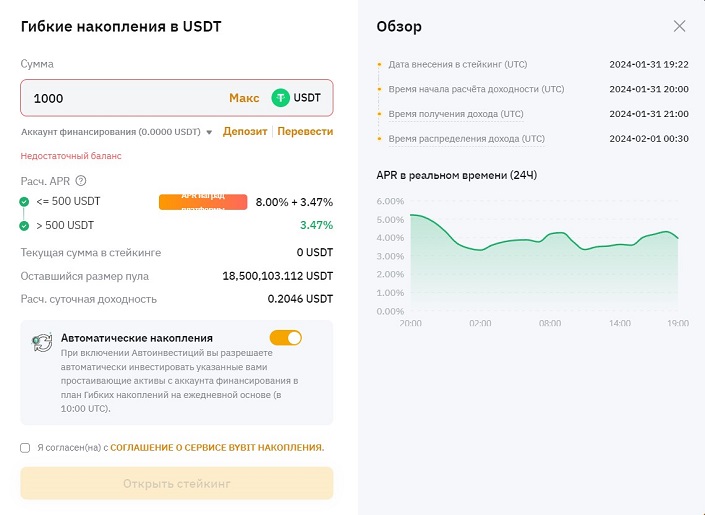Click the 2024-02-01 00:30 timestamp
Viewport: 705px width, 515px height.
[x=649, y=139]
